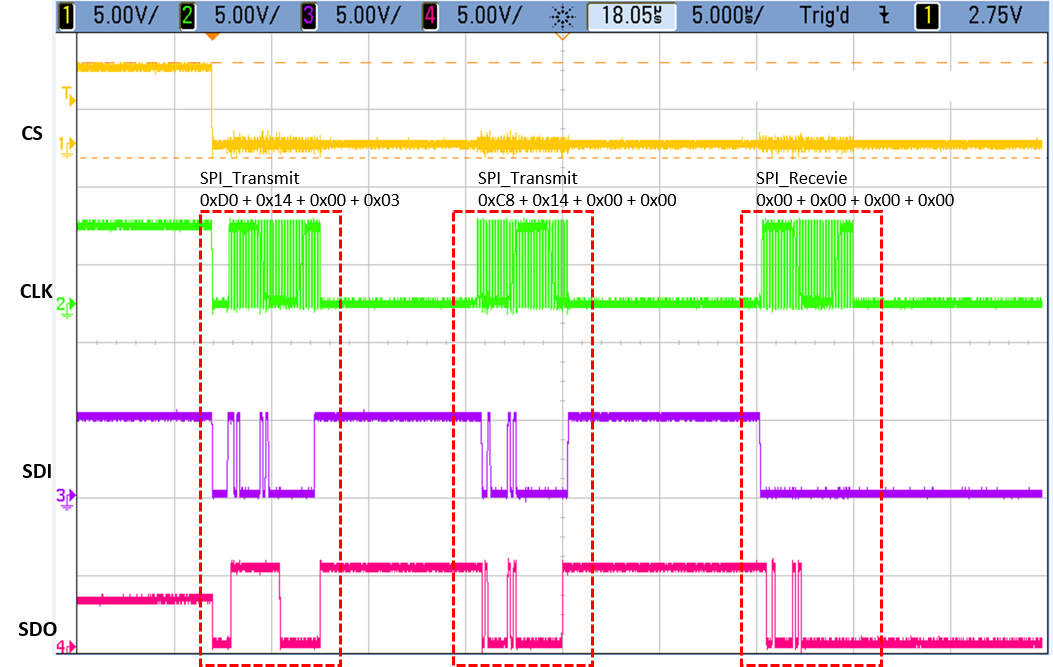The width and height of the screenshot is (1053, 667).
Task: Click the Channel 1 ground reference marker
Action: click(67, 143)
